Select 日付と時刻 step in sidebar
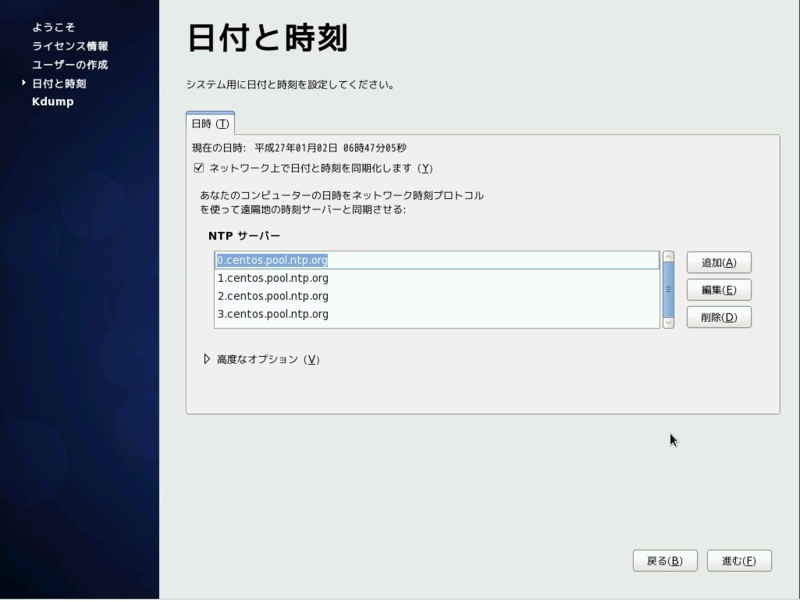The height and width of the screenshot is (602, 800). [59, 83]
